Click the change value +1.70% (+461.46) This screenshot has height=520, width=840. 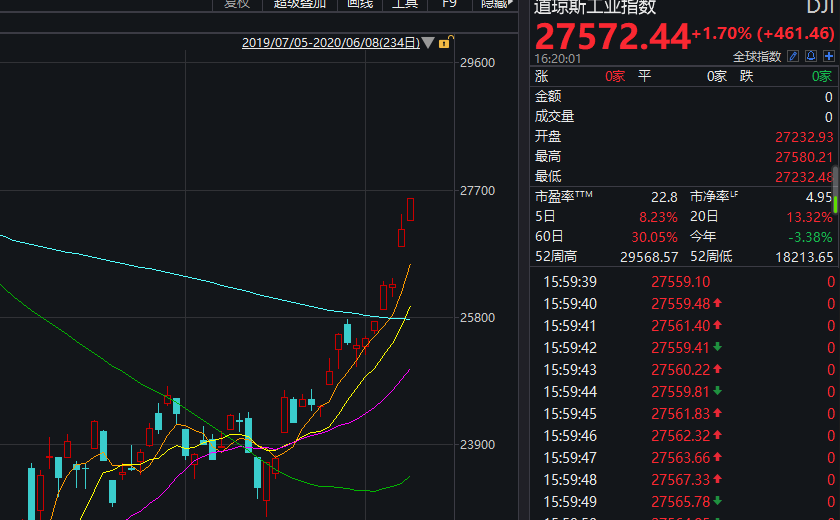[763, 33]
